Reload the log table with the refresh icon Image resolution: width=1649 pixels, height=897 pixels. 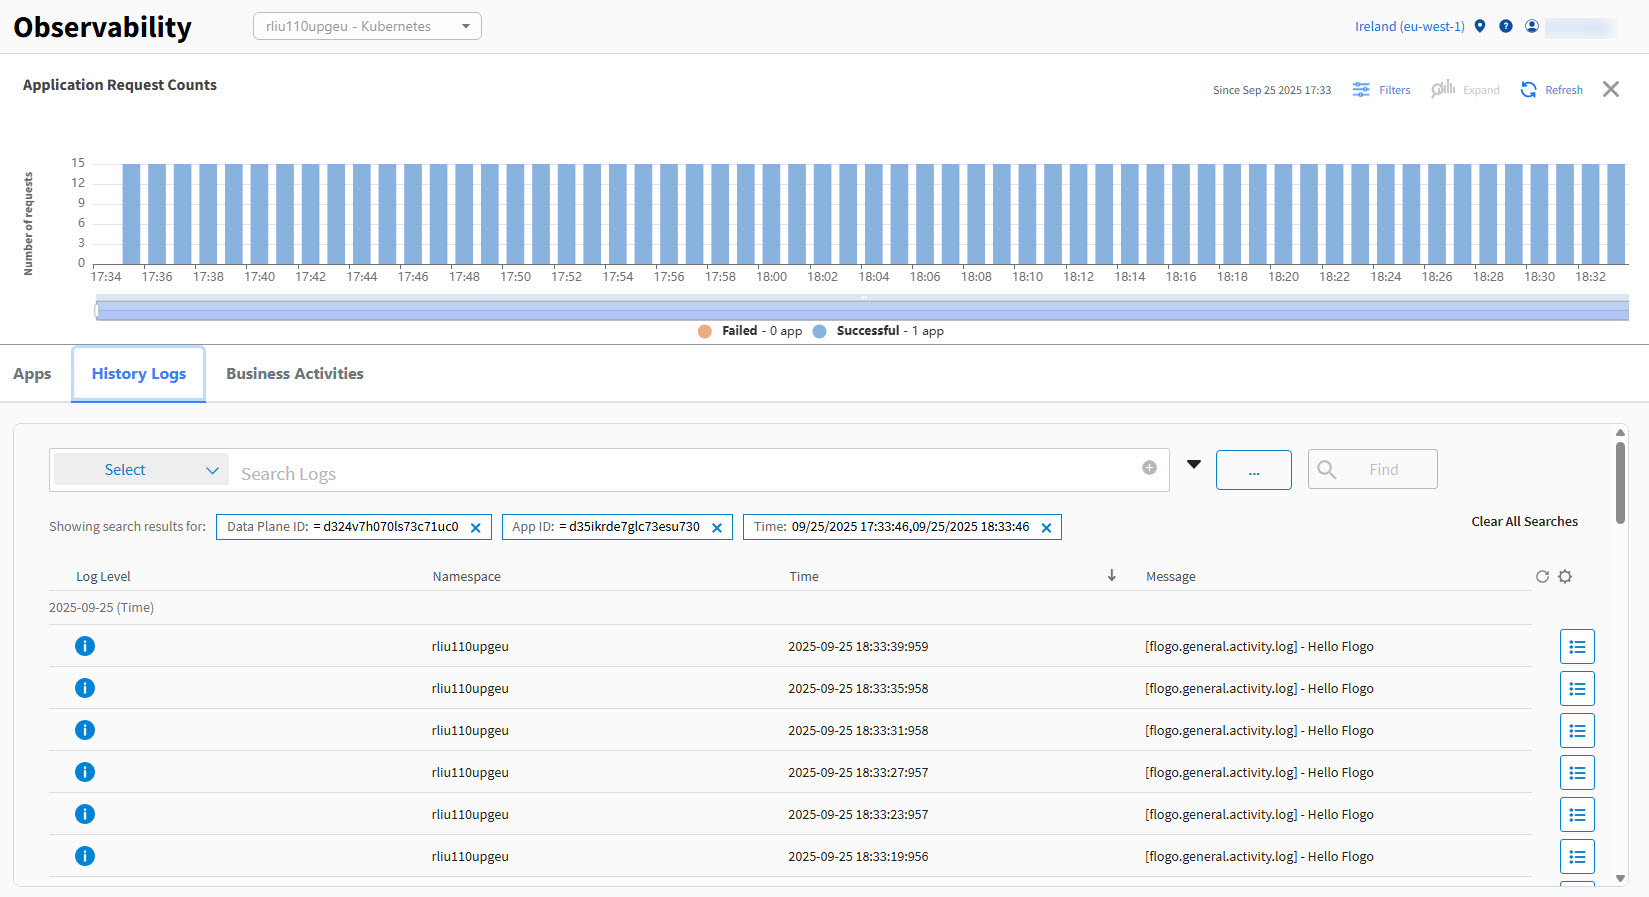(1542, 577)
